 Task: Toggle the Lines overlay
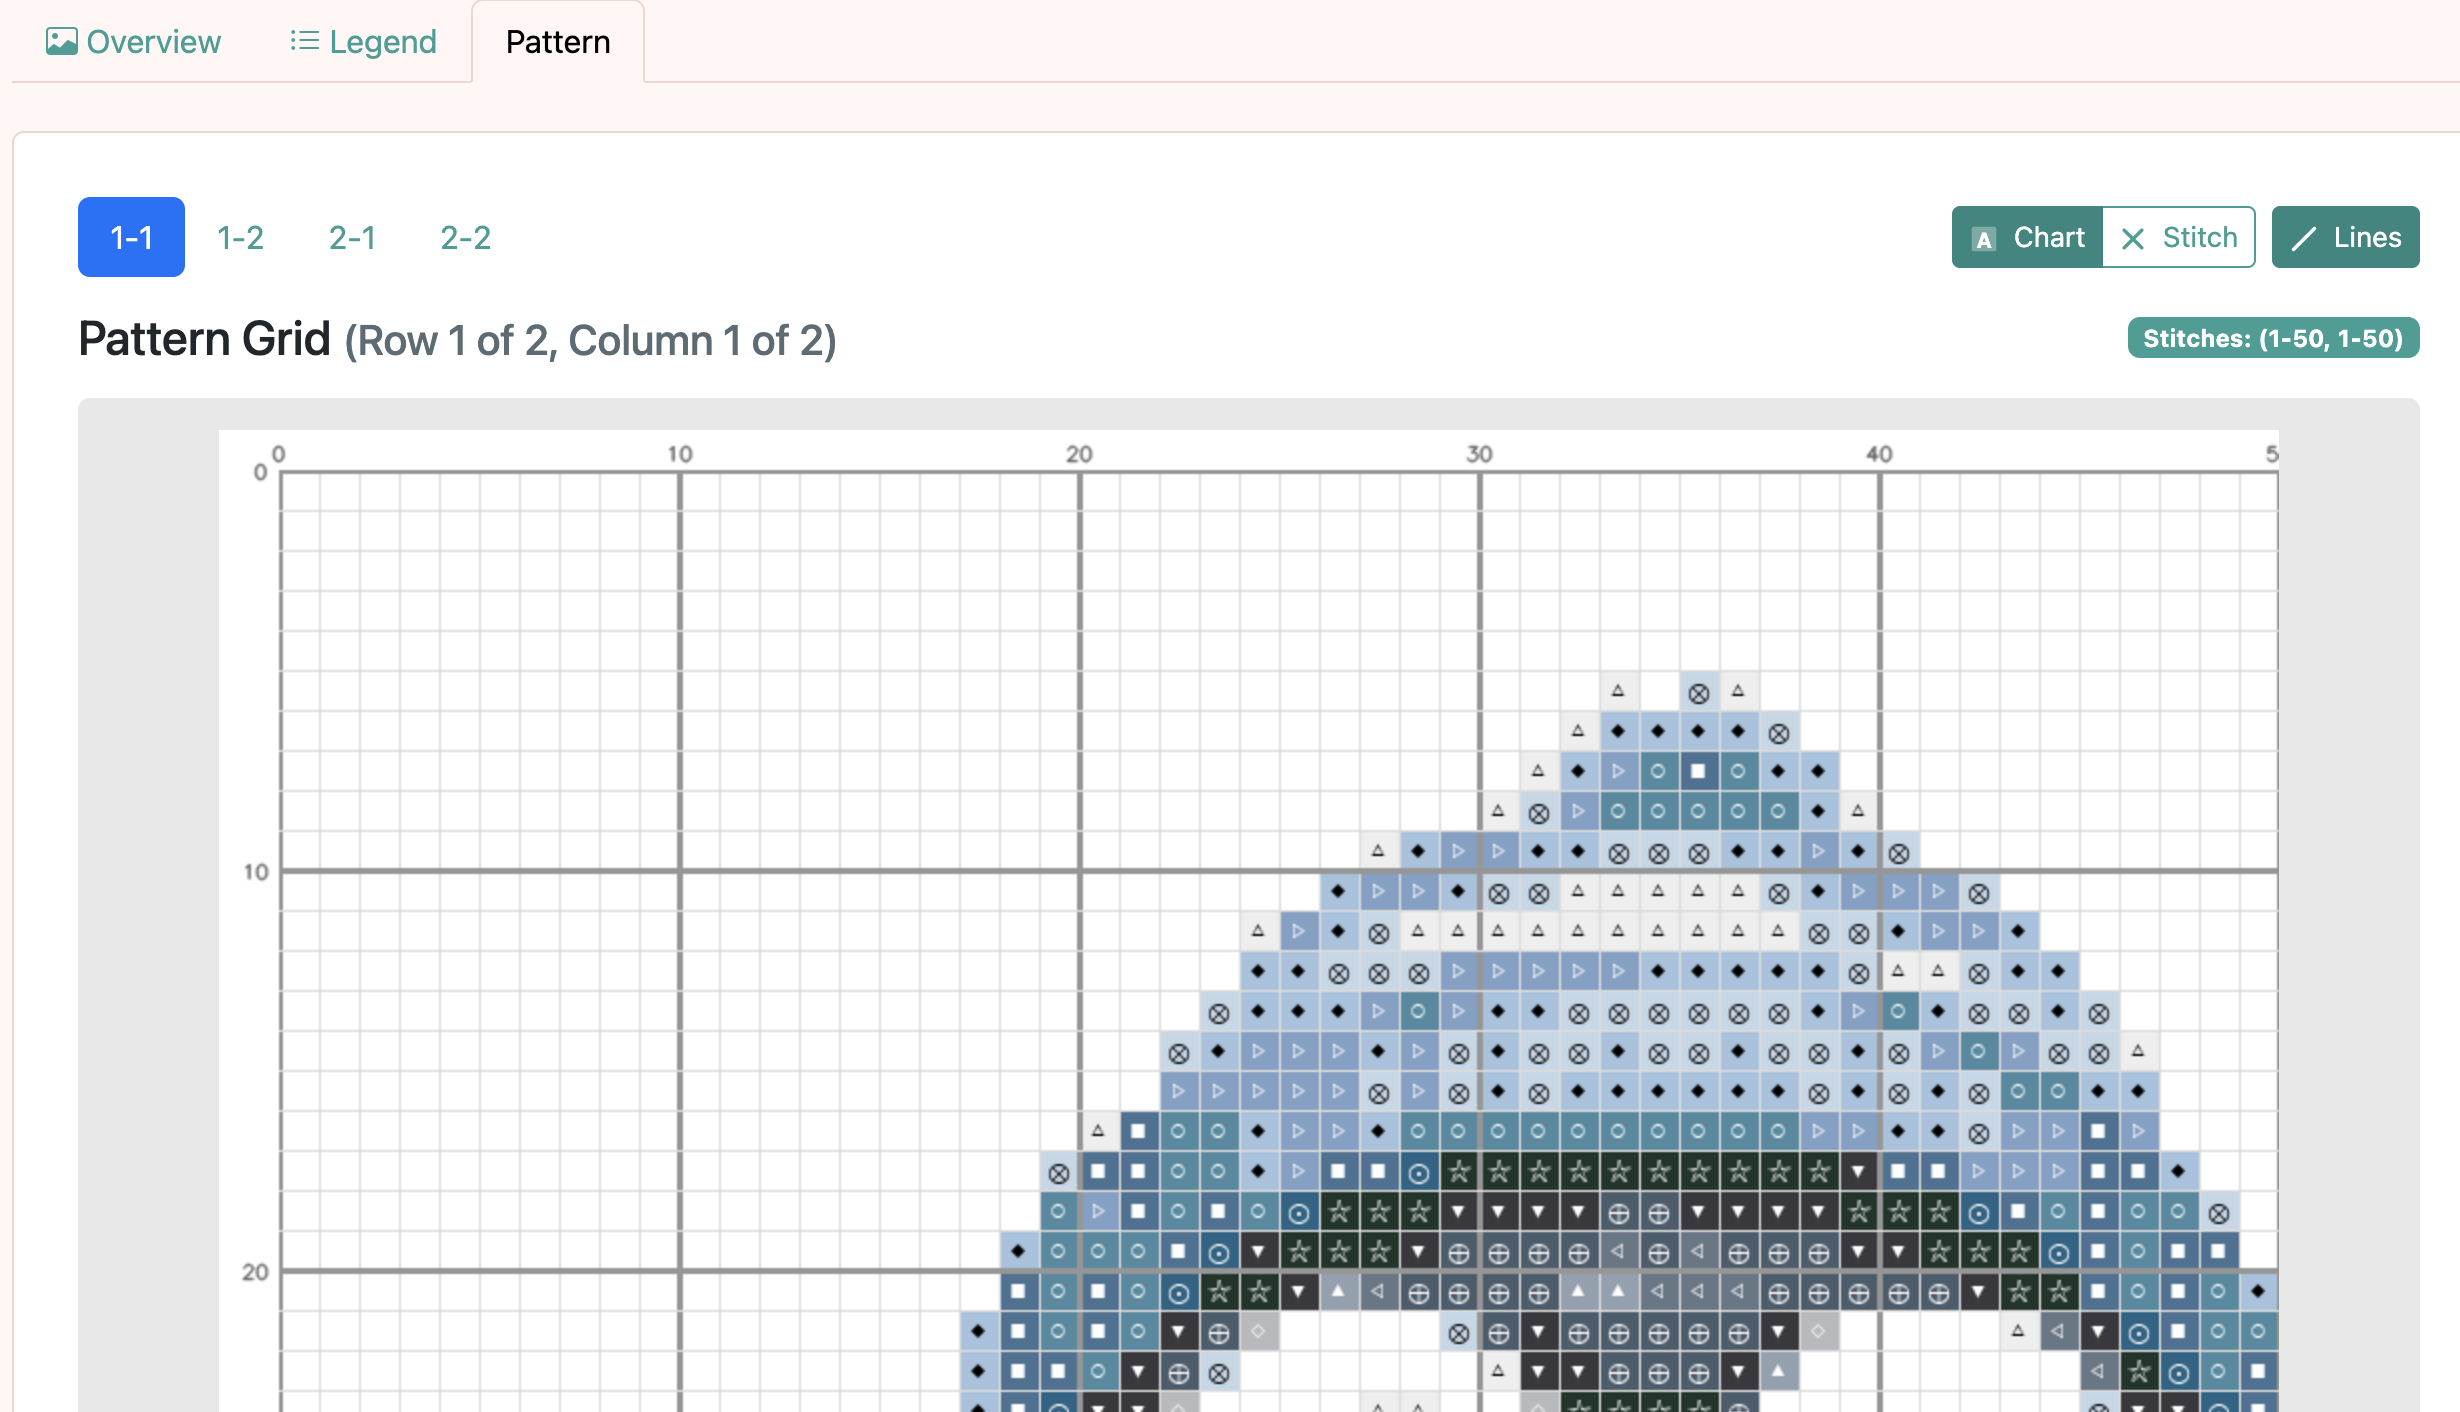tap(2345, 238)
